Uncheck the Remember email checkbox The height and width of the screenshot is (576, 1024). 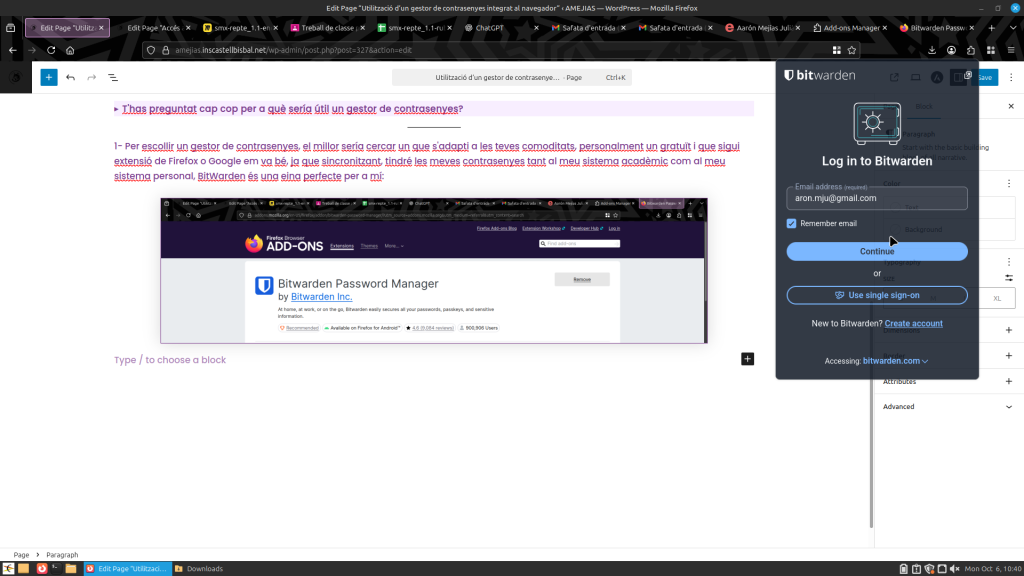coord(792,223)
